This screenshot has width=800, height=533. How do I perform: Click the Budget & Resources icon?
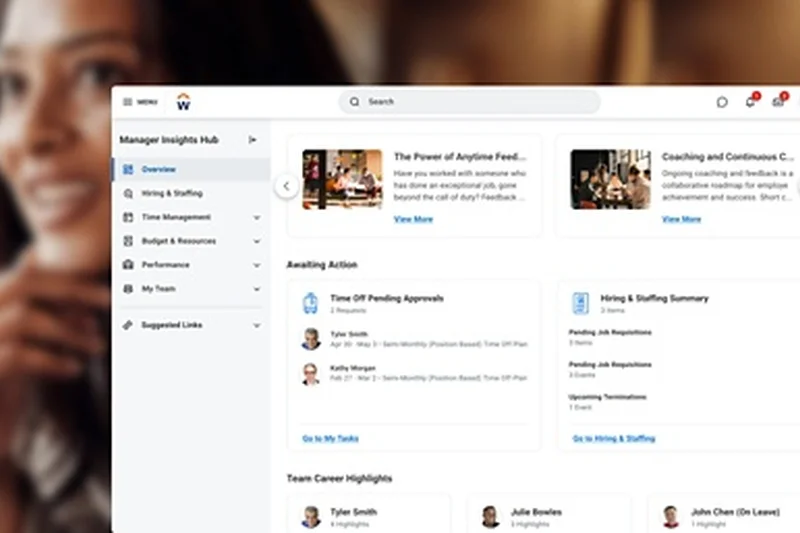(x=128, y=241)
